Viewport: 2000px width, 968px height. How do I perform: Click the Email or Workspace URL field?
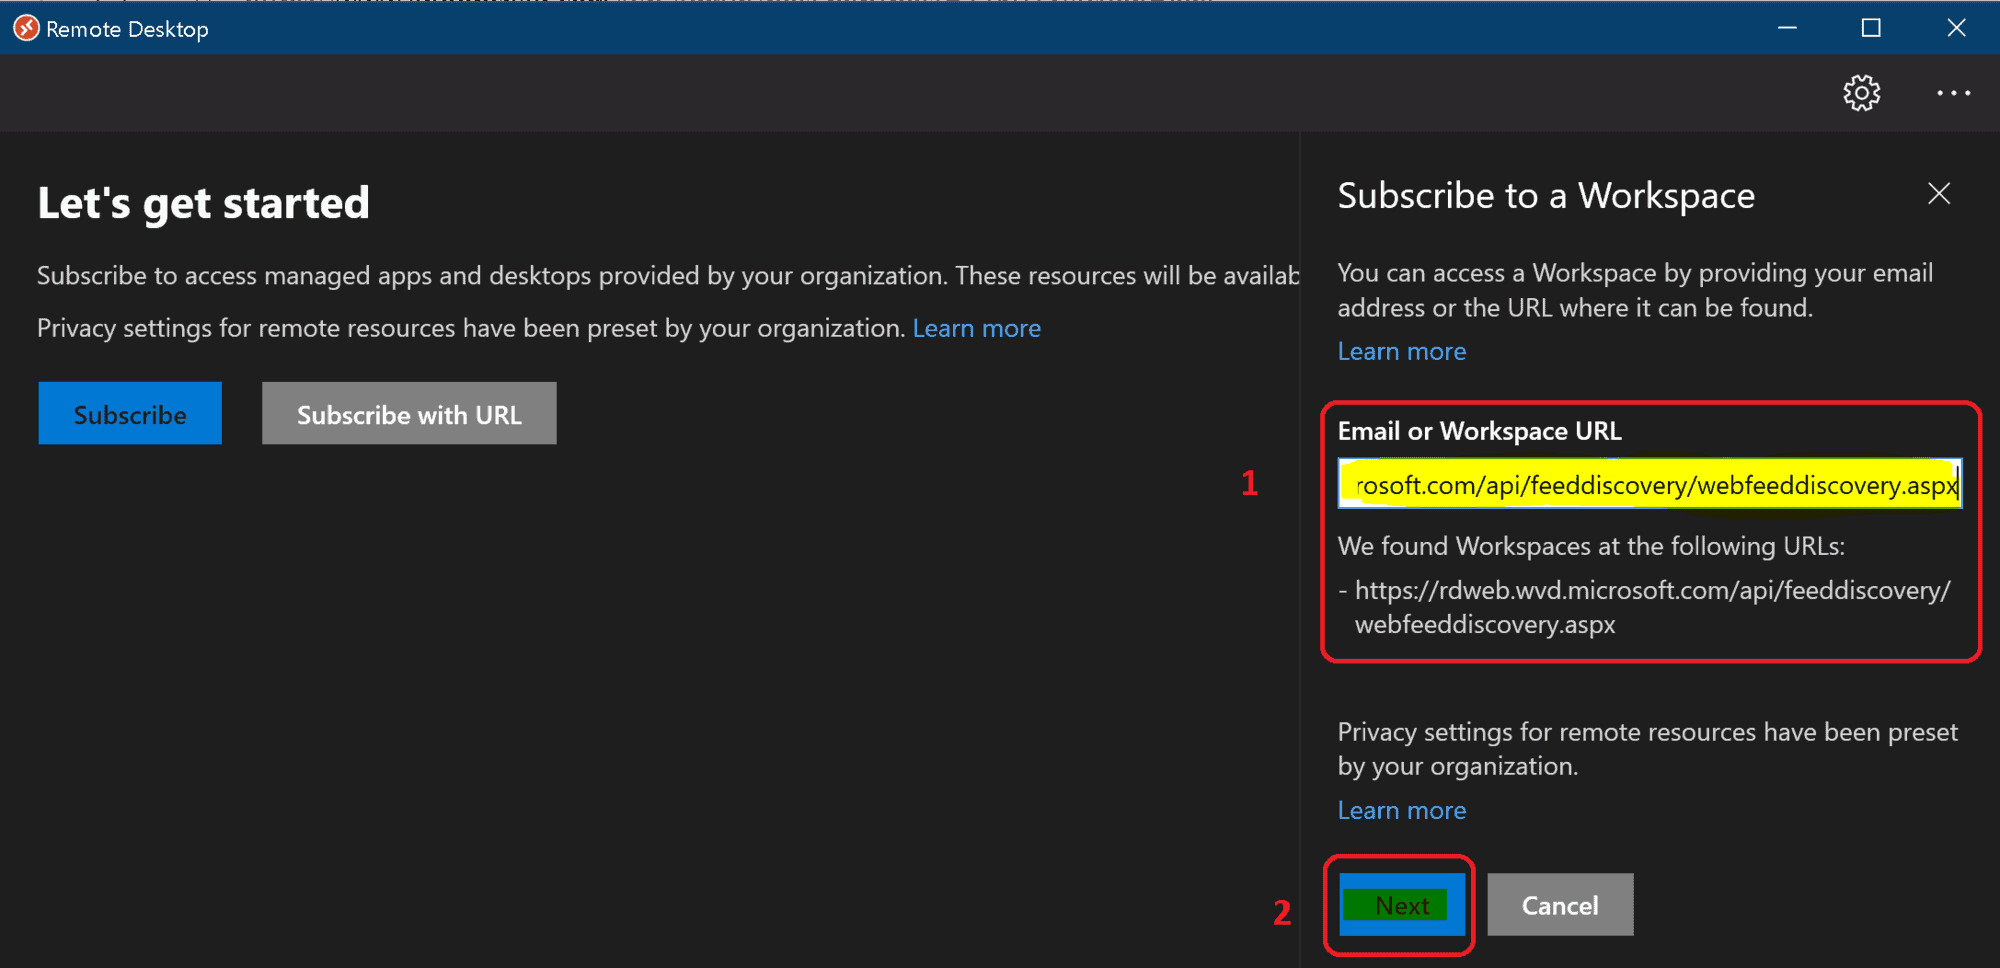point(1650,484)
